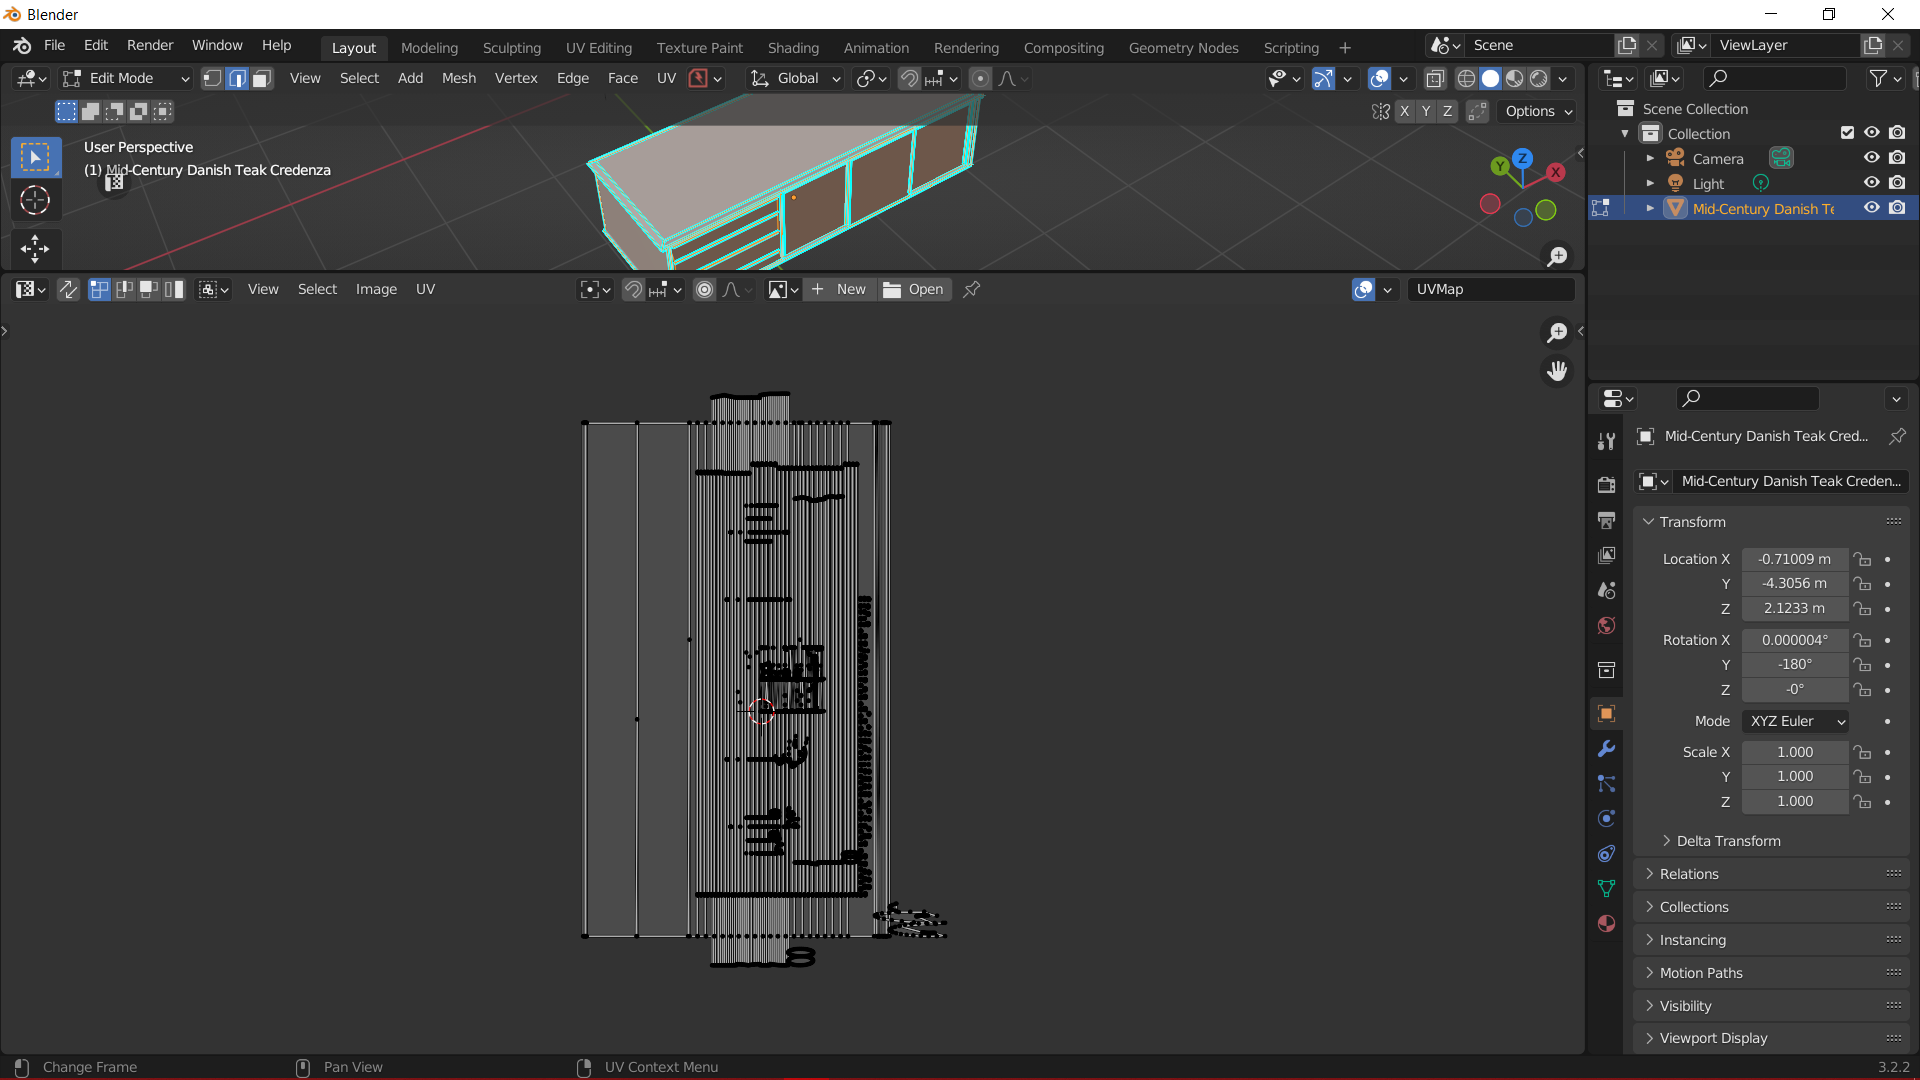This screenshot has height=1080, width=1920.
Task: Click the red X axis gizmo ball
Action: pyautogui.click(x=1556, y=172)
